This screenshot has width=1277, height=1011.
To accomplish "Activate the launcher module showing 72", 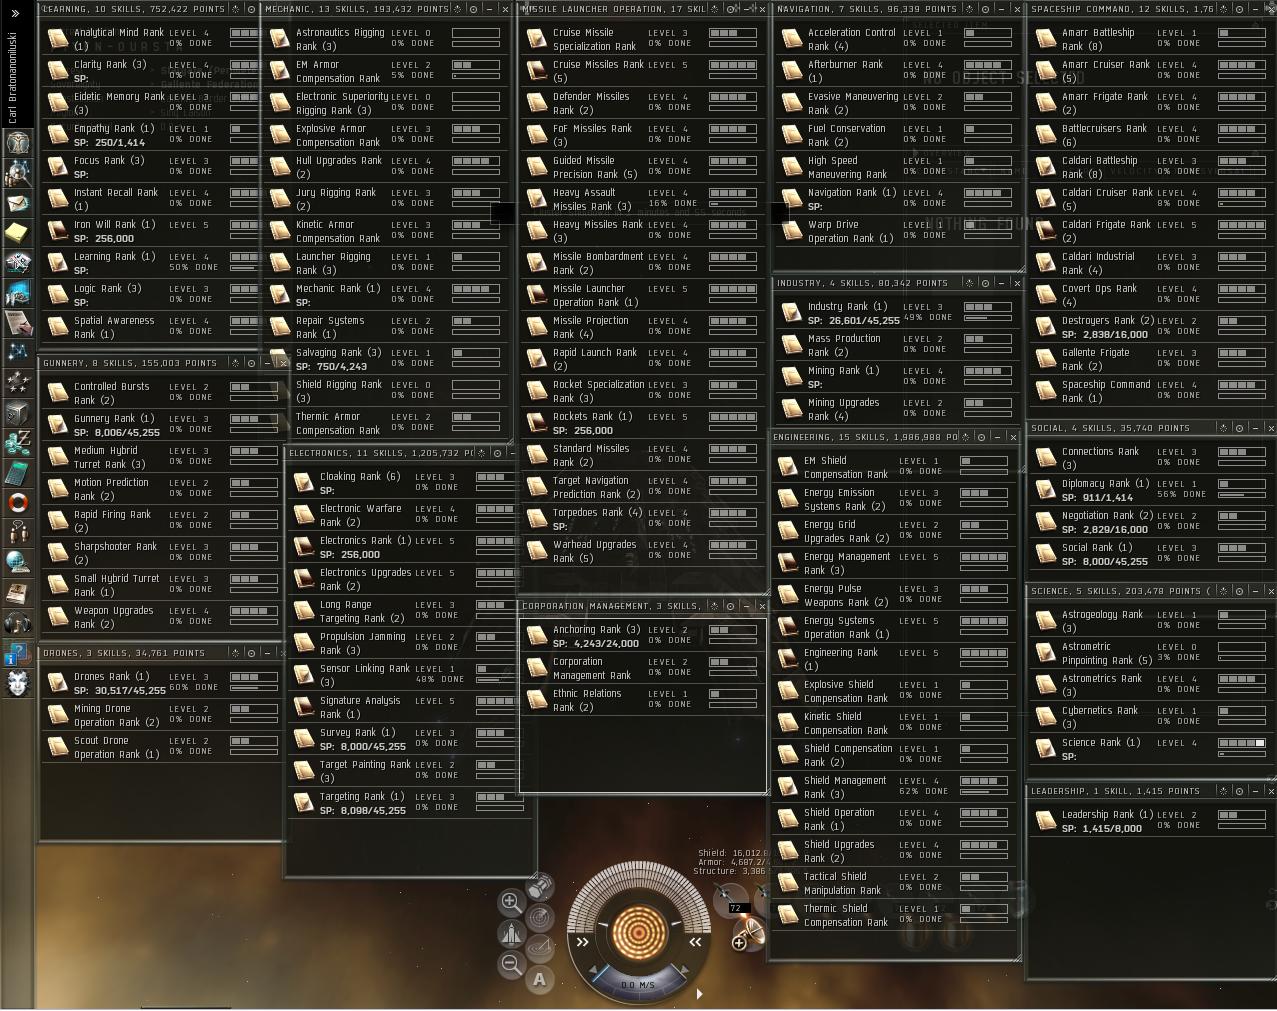I will pyautogui.click(x=731, y=901).
